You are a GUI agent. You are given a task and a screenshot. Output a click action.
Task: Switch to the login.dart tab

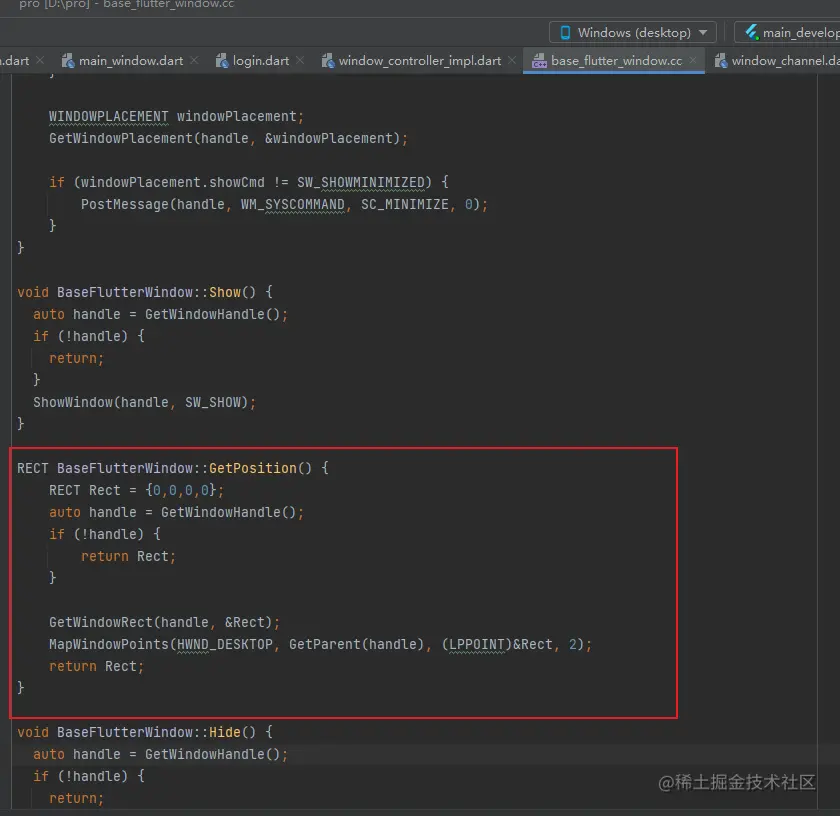260,61
